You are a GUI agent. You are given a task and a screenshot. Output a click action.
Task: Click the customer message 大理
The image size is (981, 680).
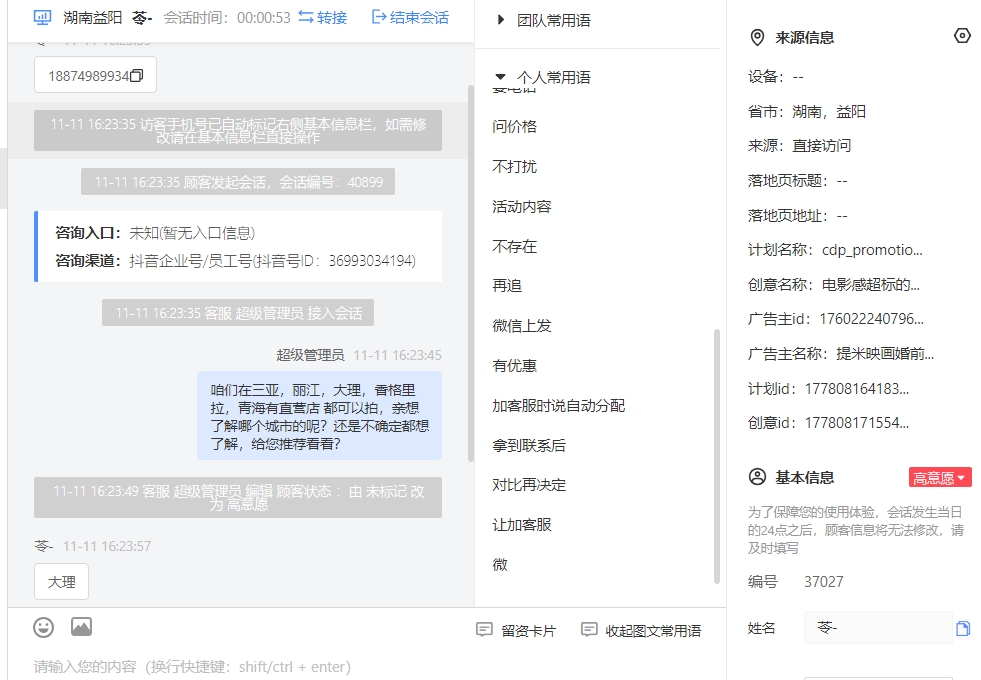[61, 582]
